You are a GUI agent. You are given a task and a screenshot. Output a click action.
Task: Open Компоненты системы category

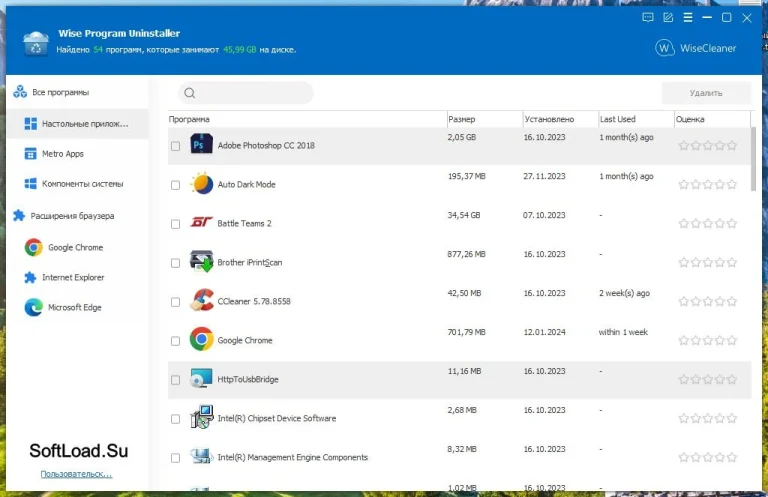point(82,184)
